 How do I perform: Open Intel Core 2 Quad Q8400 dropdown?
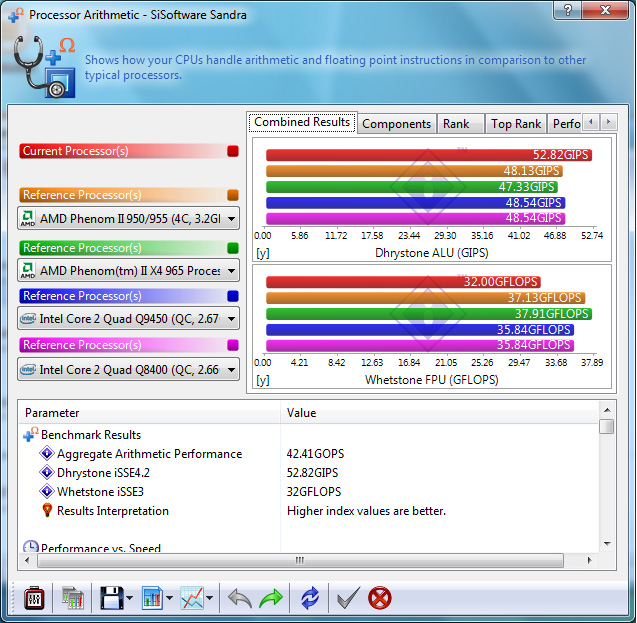[x=128, y=370]
